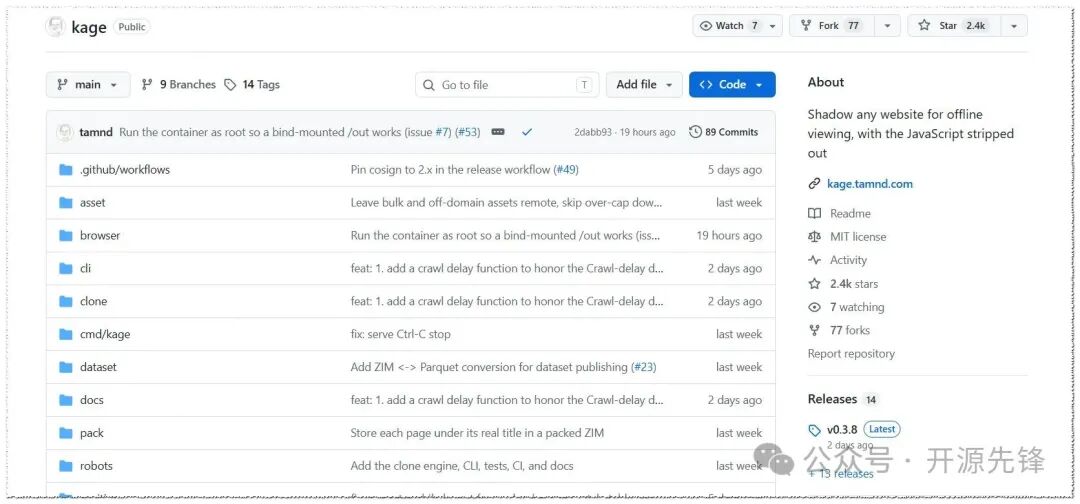Open the Watch notifications dropdown arrow

coord(772,26)
